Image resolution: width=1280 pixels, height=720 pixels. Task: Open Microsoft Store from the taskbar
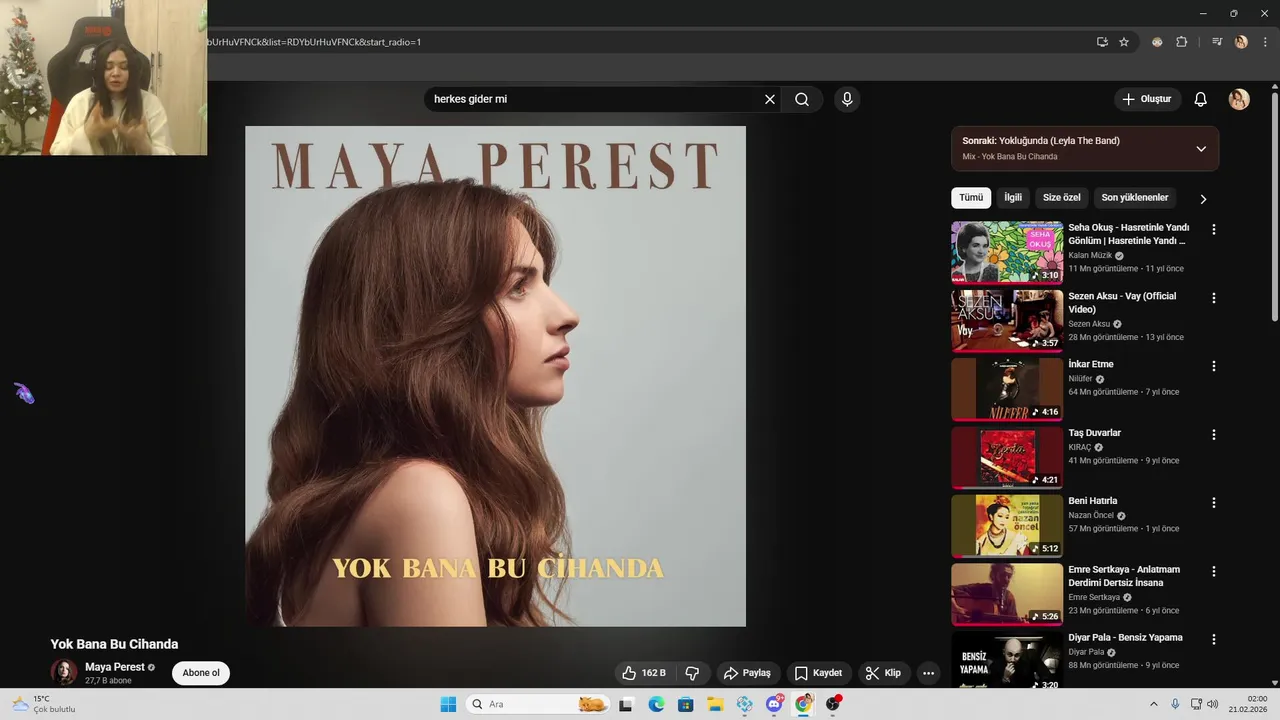coord(685,704)
